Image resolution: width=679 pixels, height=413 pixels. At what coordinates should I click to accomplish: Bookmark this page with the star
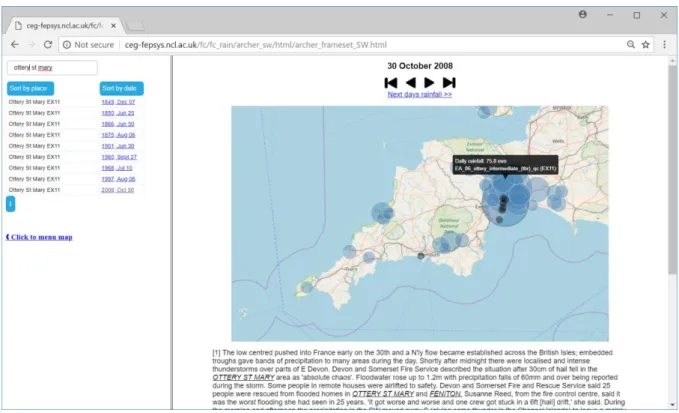click(646, 45)
